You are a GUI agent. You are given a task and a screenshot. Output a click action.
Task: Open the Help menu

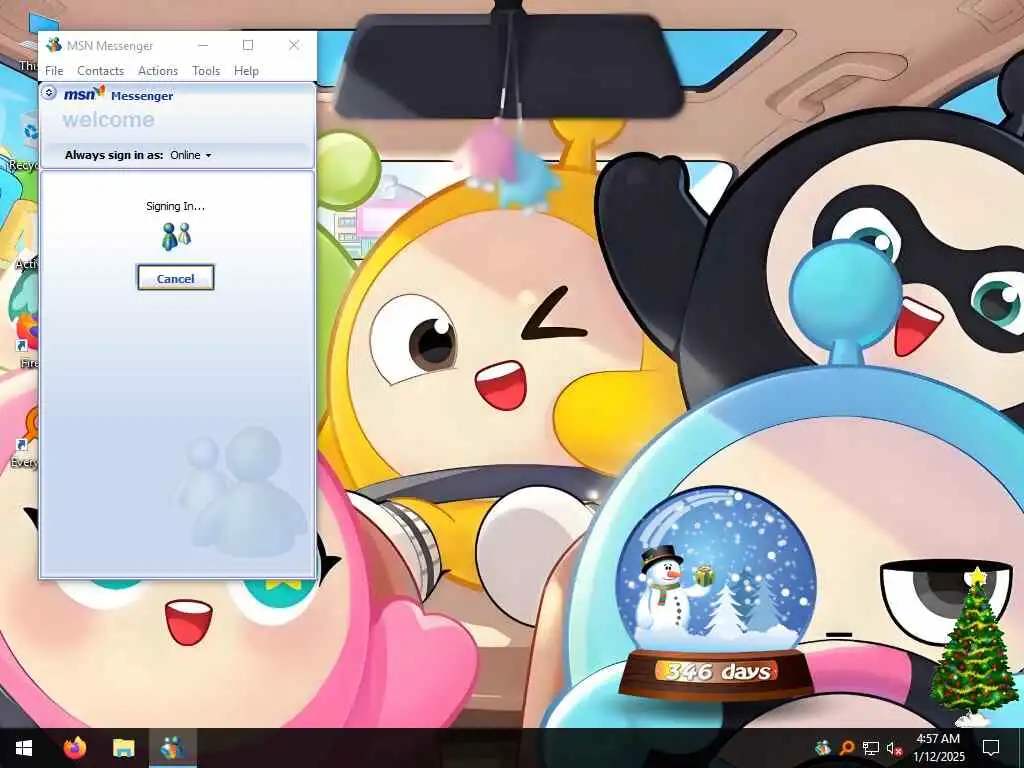(246, 71)
